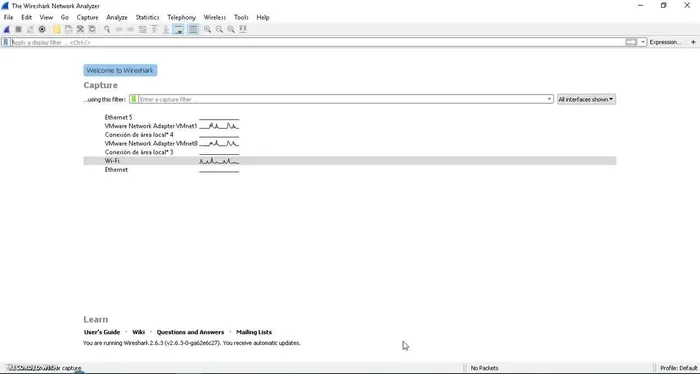The height and width of the screenshot is (374, 700).
Task: Click the go to specified packet icon
Action: click(142, 29)
